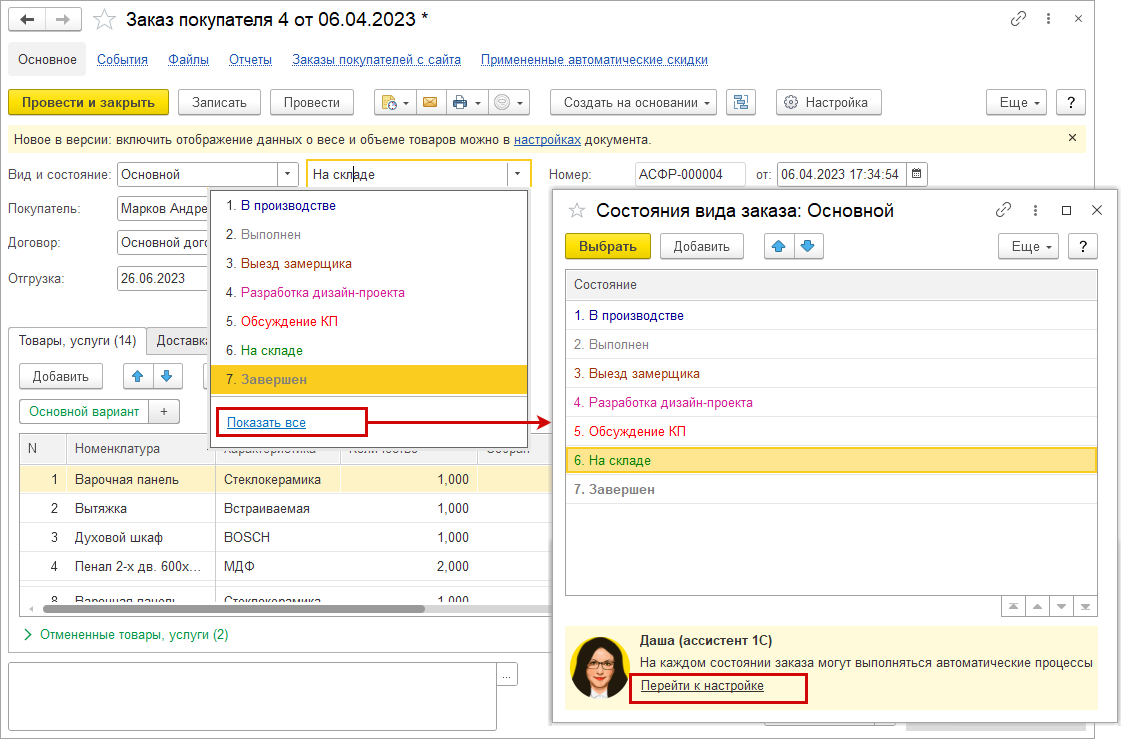Dismiss the yellow new version notice

coord(1072,138)
